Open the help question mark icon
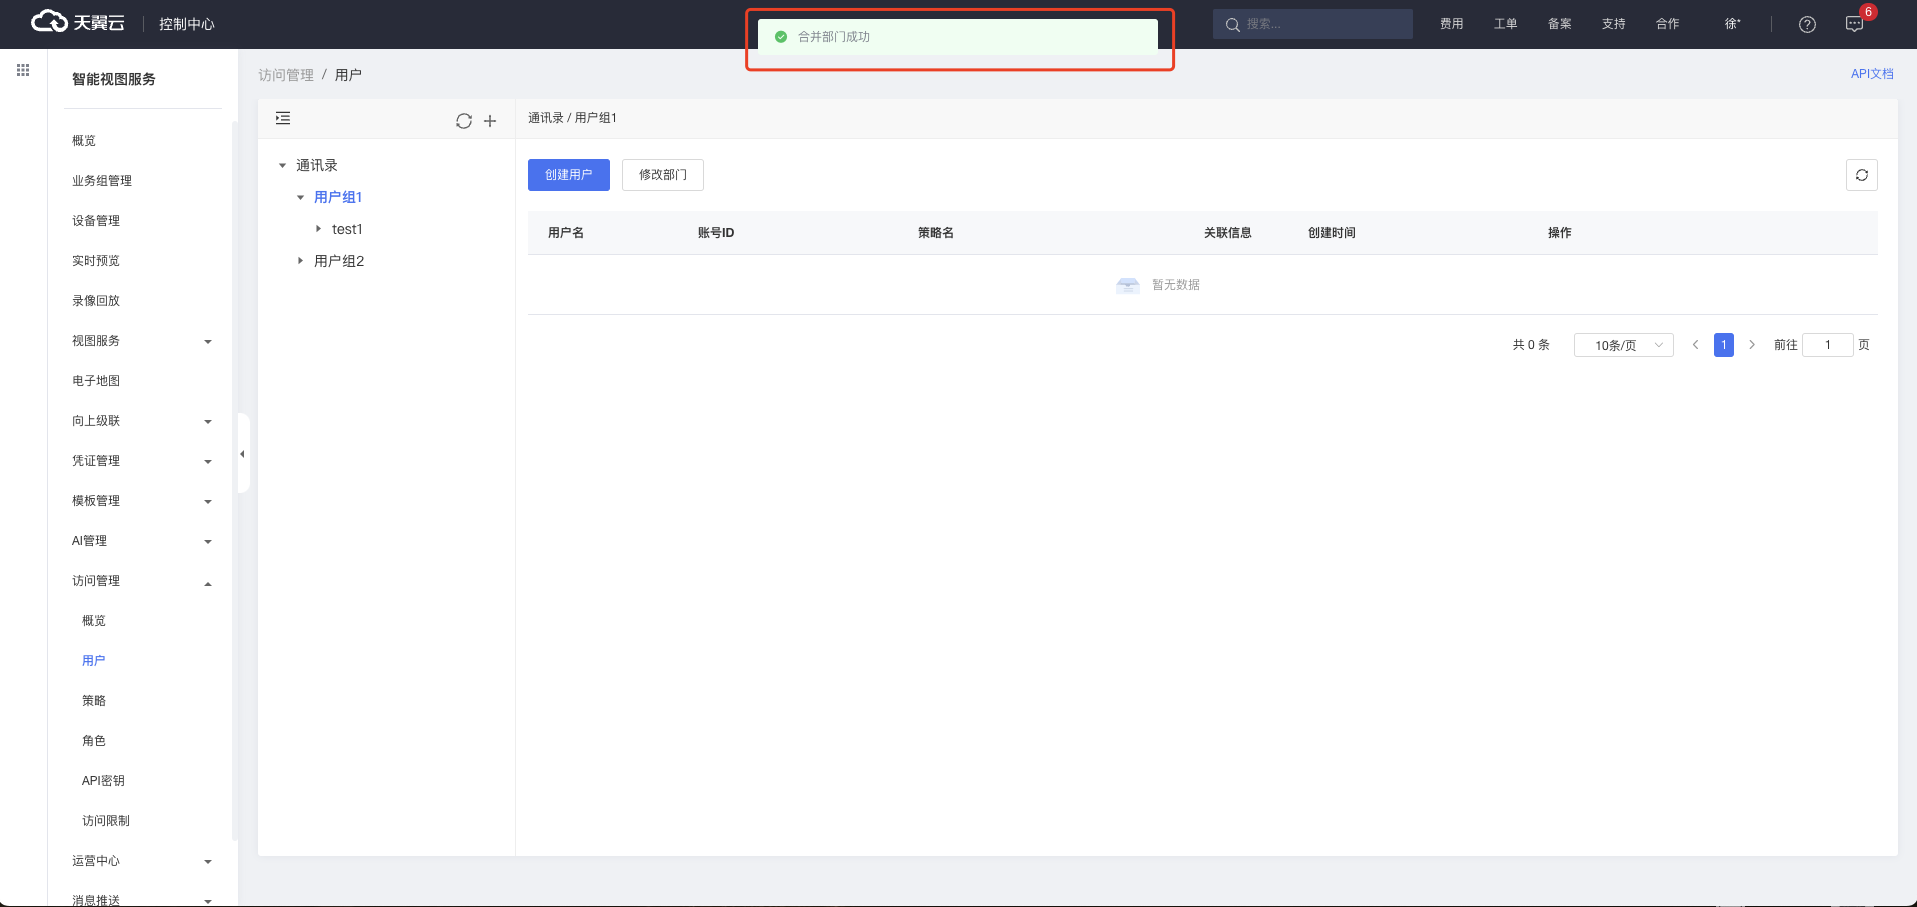 1806,25
